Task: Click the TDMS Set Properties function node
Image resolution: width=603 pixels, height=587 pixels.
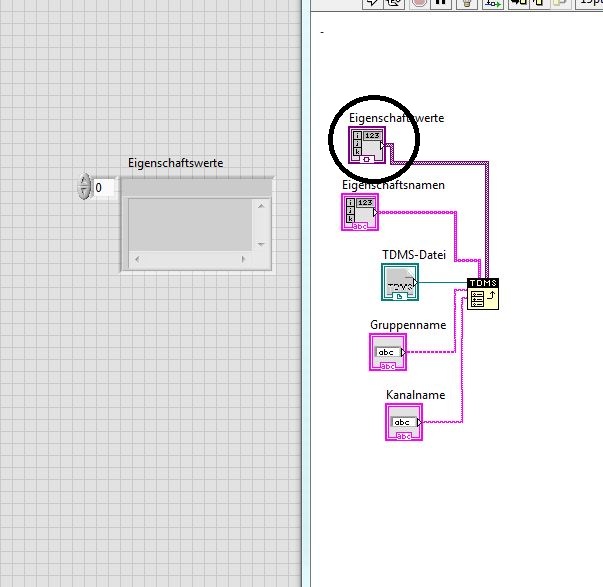Action: click(x=483, y=294)
